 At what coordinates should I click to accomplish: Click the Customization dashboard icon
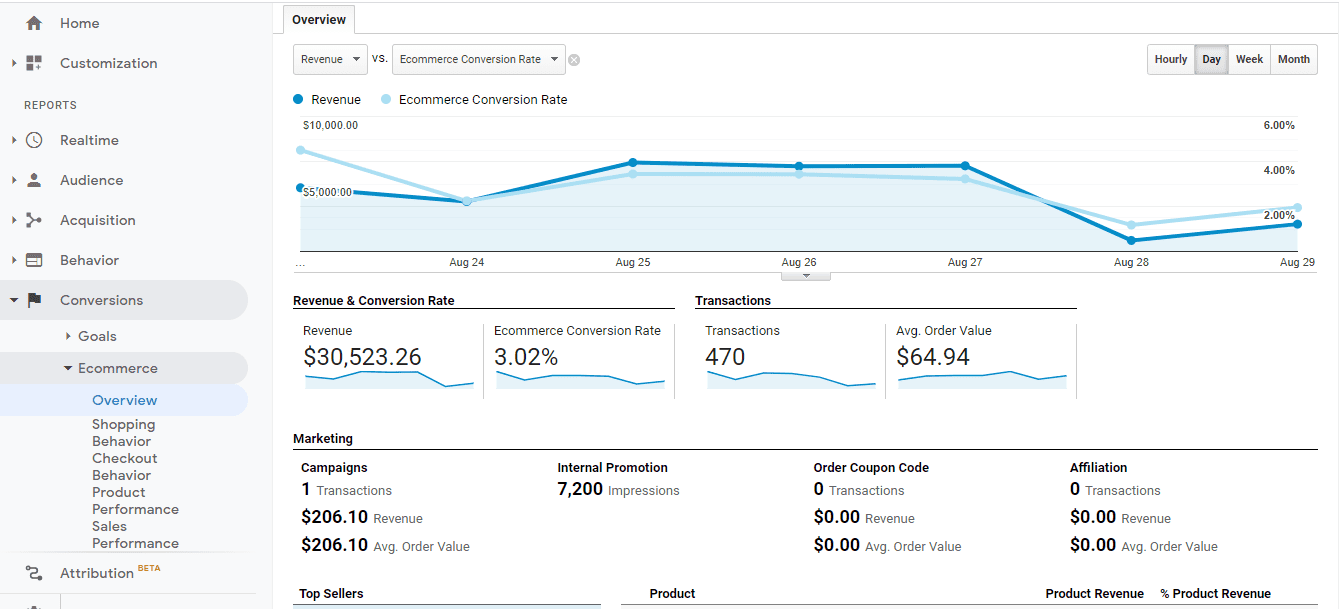(34, 63)
